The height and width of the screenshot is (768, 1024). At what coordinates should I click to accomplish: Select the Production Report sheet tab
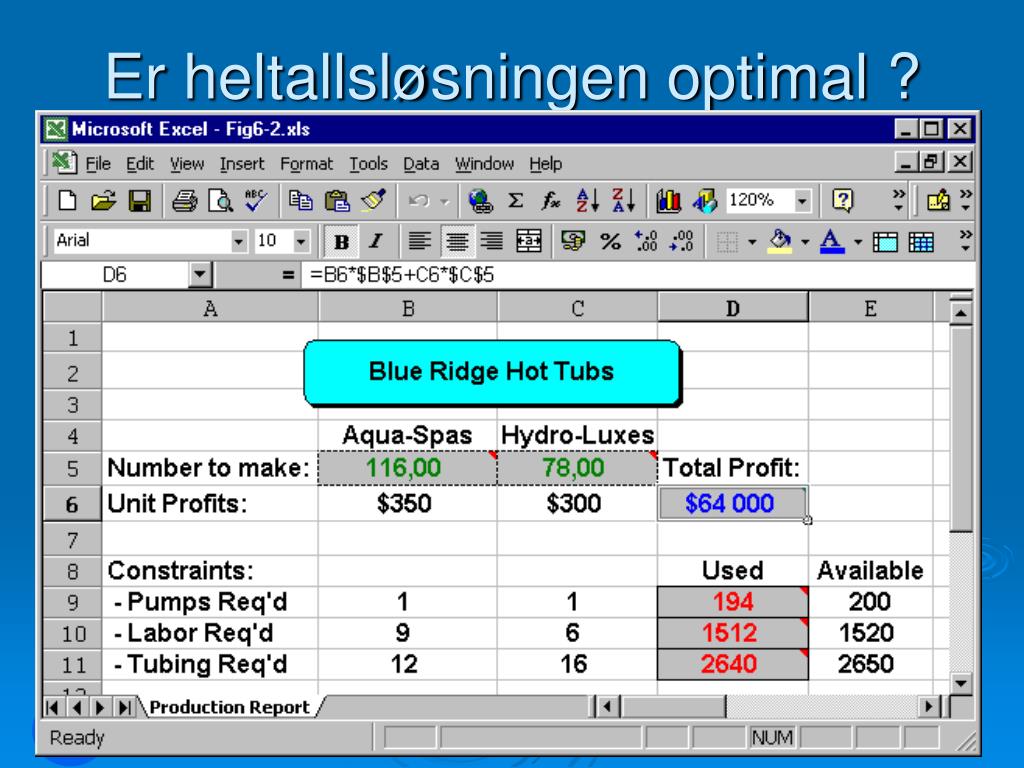229,707
